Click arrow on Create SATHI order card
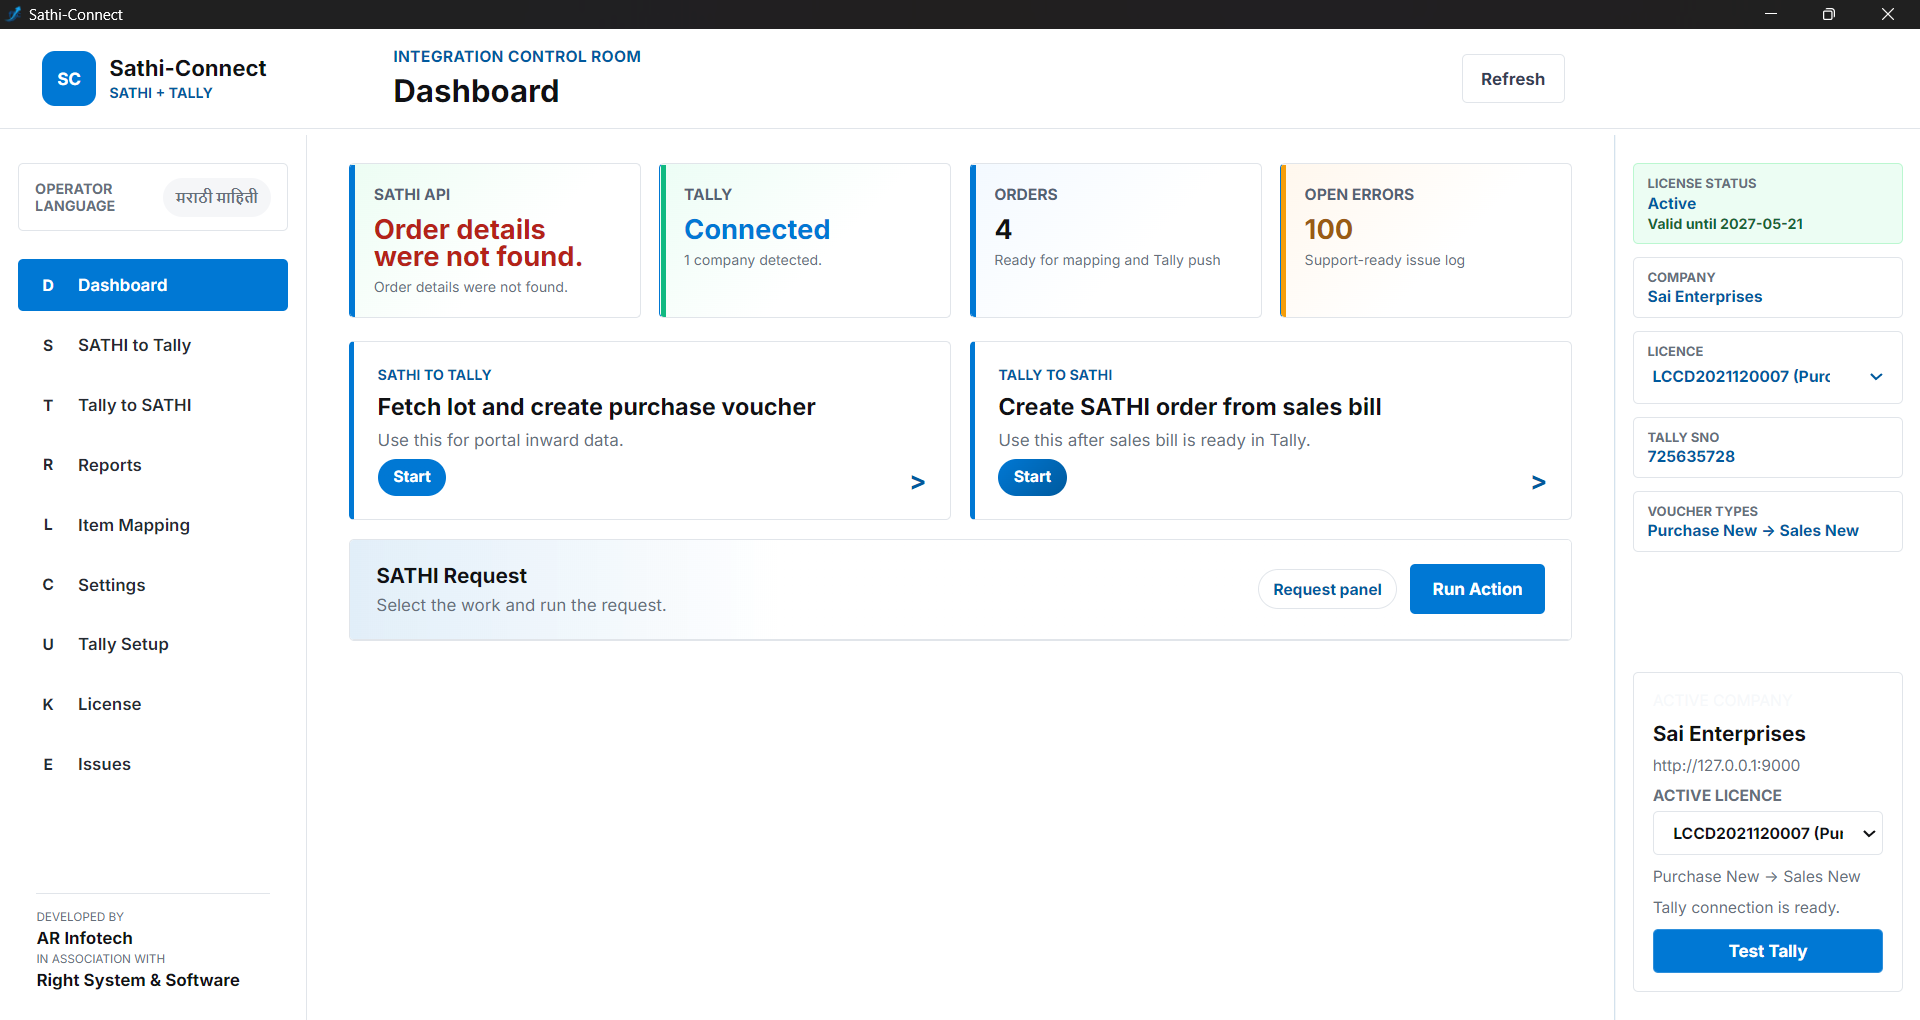 [1539, 482]
